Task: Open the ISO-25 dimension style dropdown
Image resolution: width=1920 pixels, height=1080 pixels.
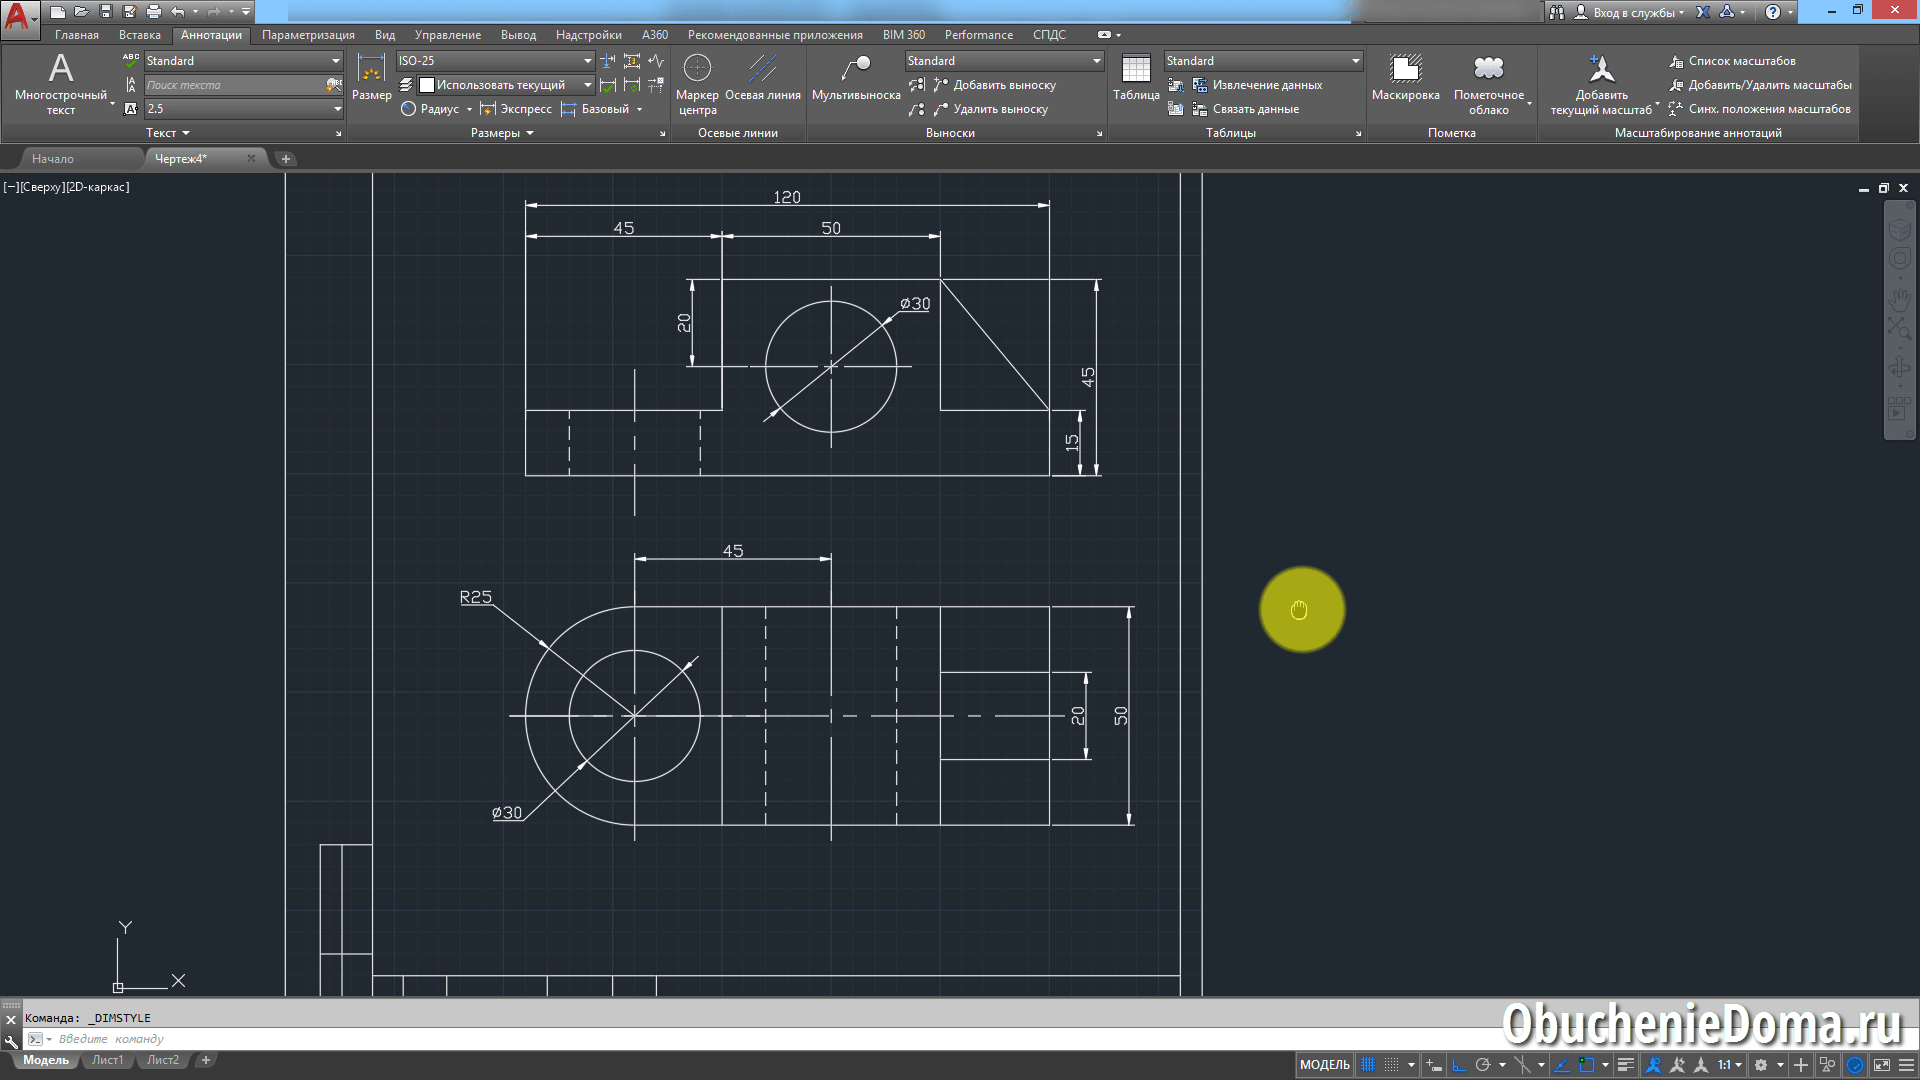Action: (587, 60)
